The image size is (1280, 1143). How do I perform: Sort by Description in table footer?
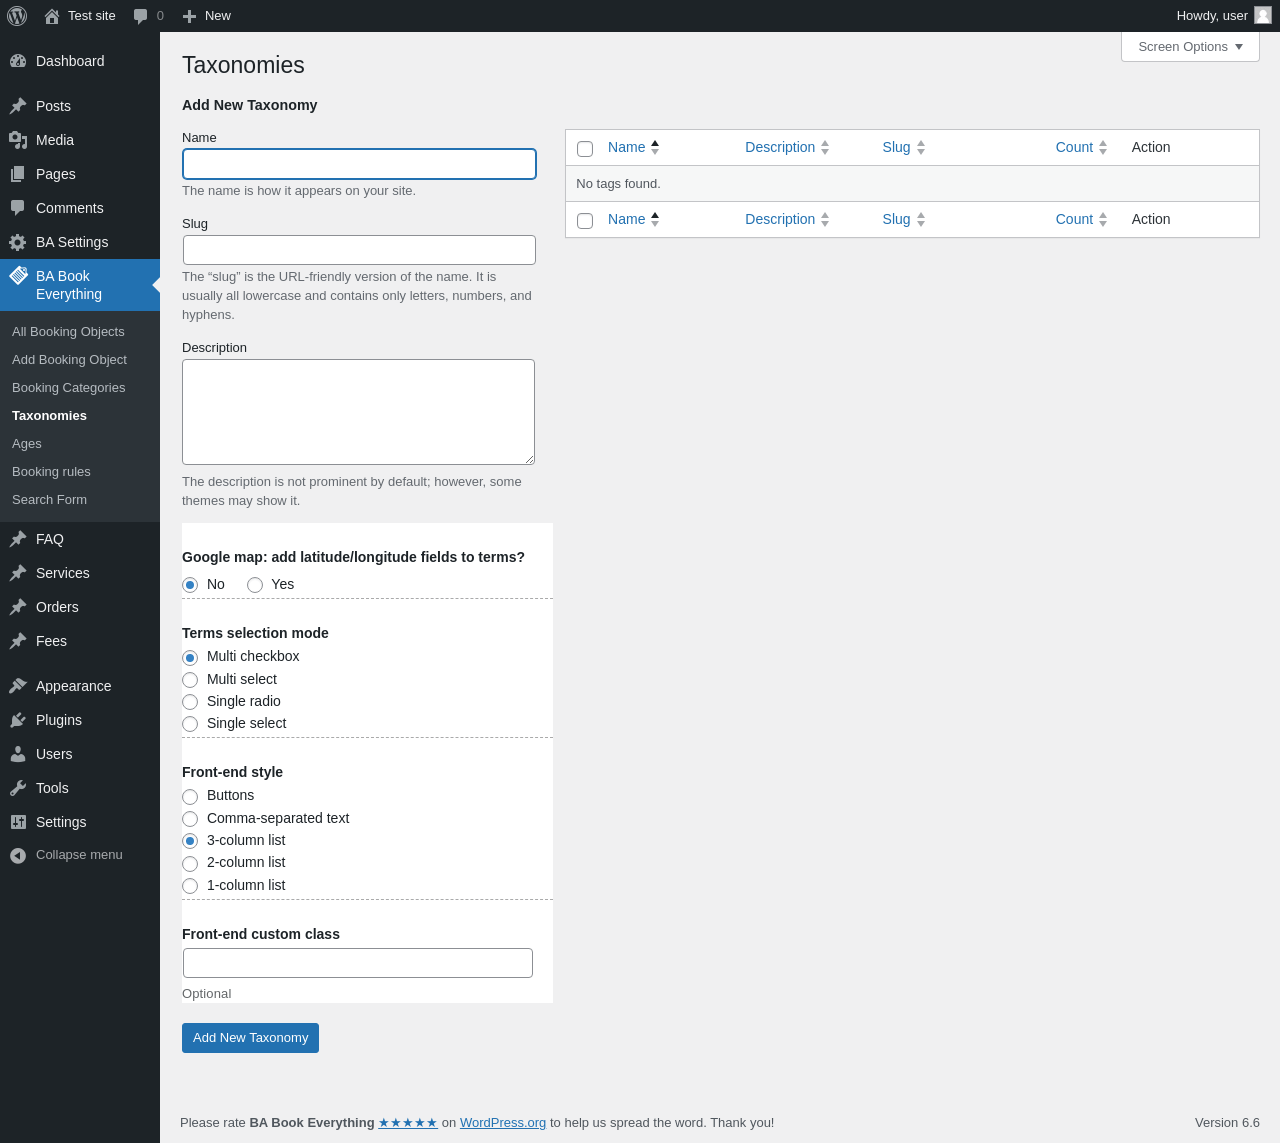click(x=787, y=219)
